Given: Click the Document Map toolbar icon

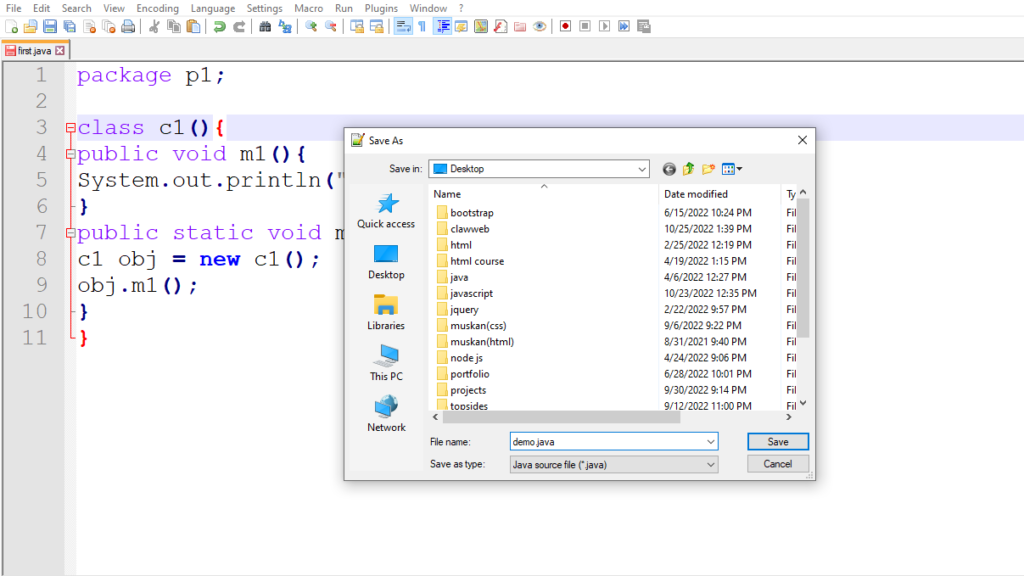Looking at the screenshot, I should [x=481, y=27].
